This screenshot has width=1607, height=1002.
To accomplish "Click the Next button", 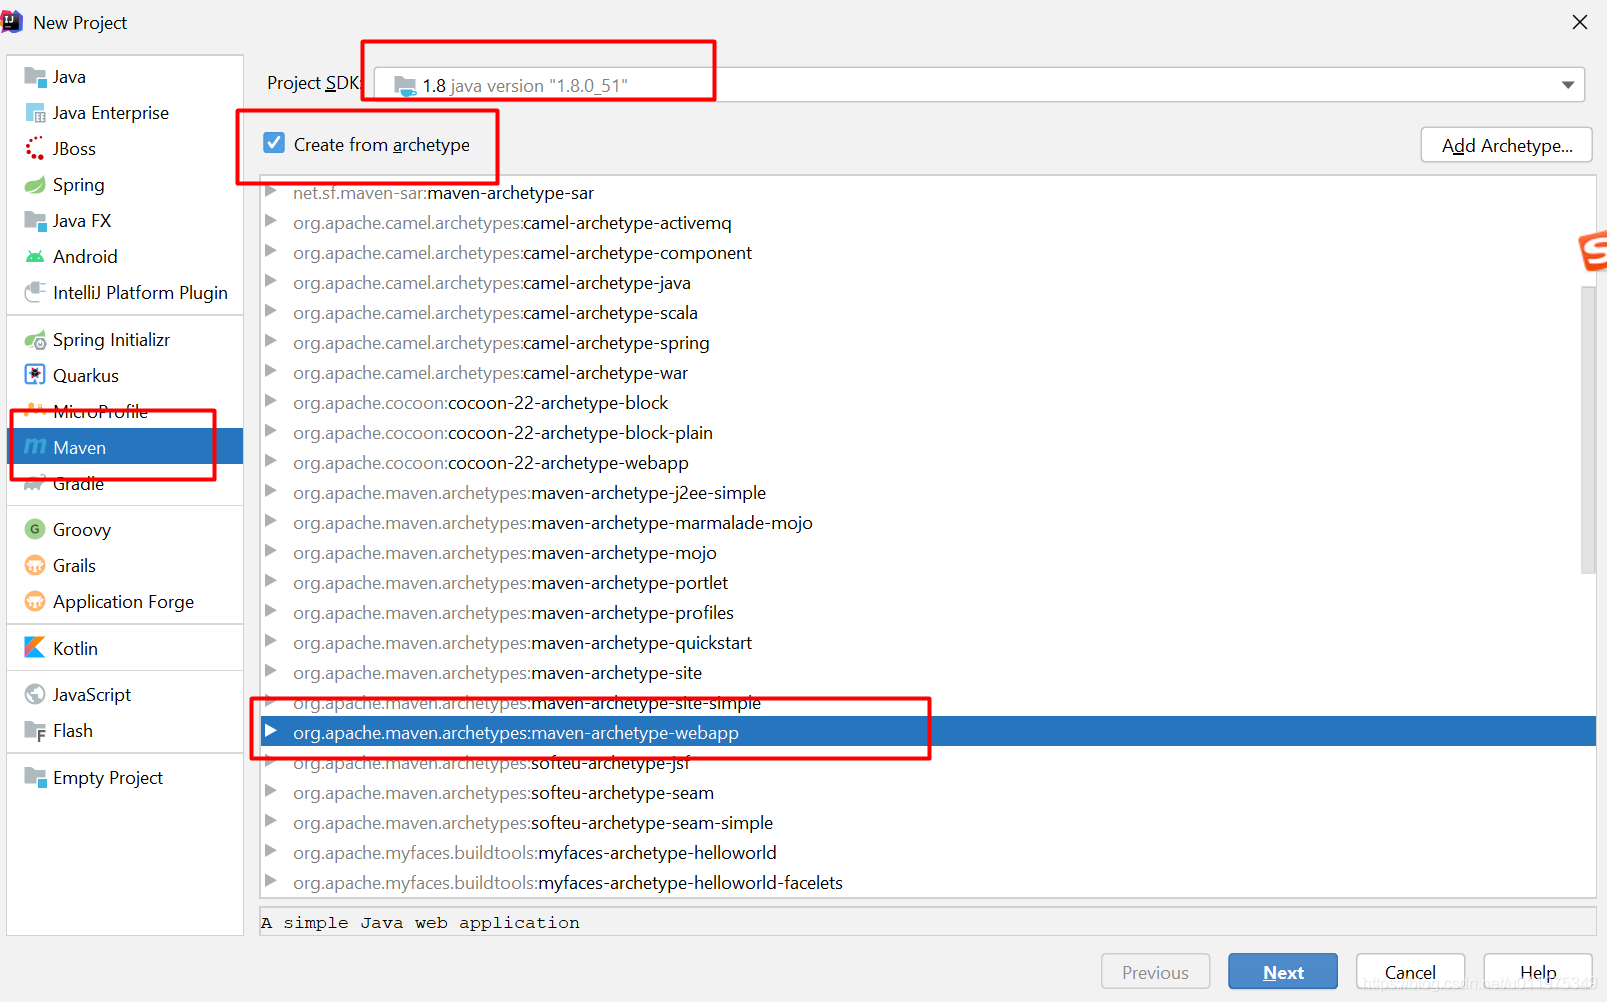I will [1282, 972].
